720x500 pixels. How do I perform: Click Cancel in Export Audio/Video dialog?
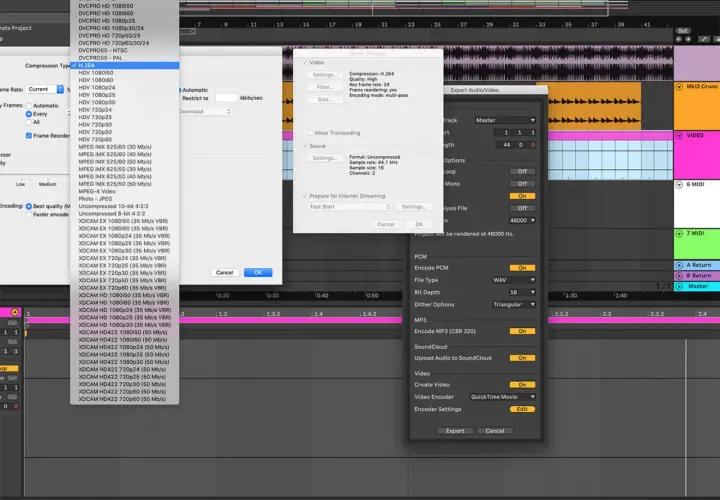pos(495,431)
